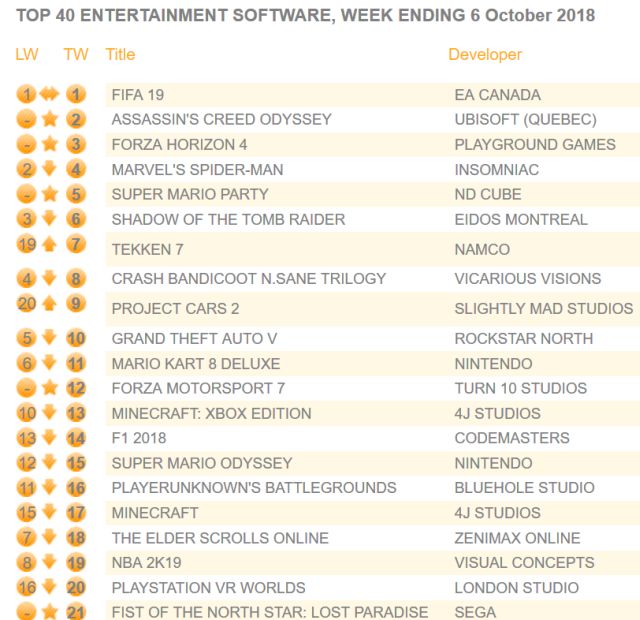
Task: Click the TW column header
Action: click(x=76, y=54)
